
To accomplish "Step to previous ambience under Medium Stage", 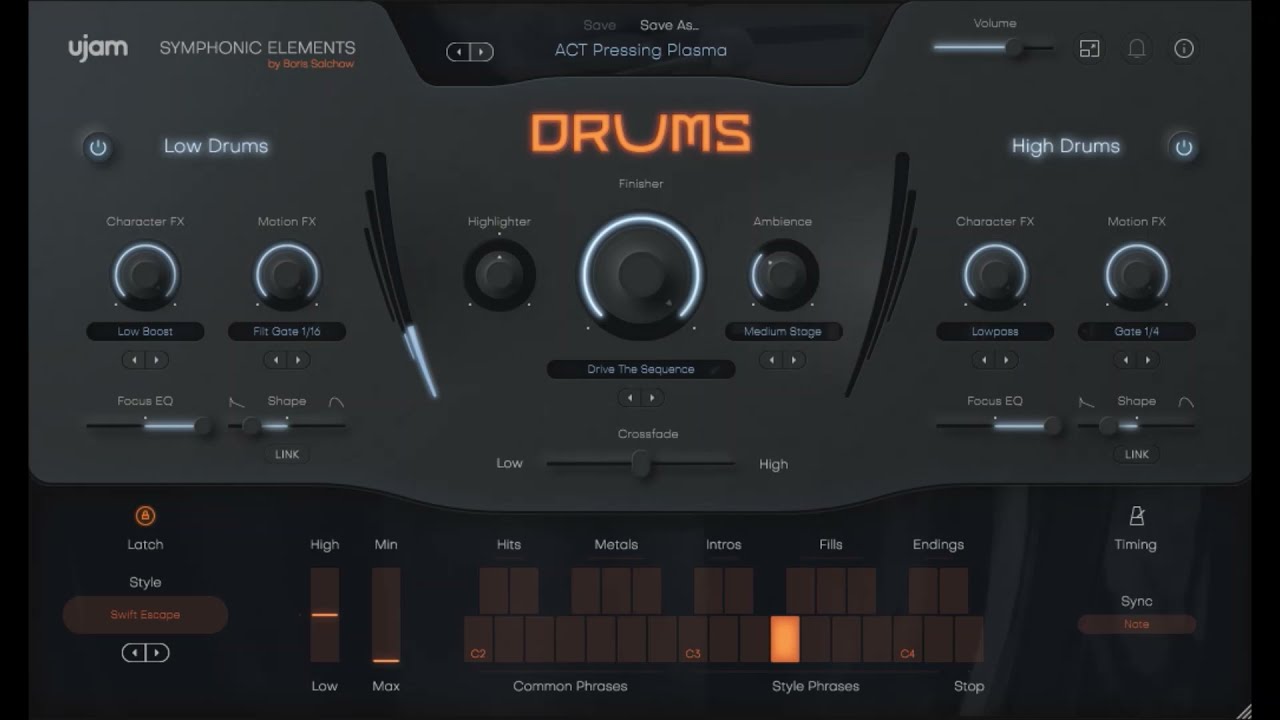I will (771, 360).
